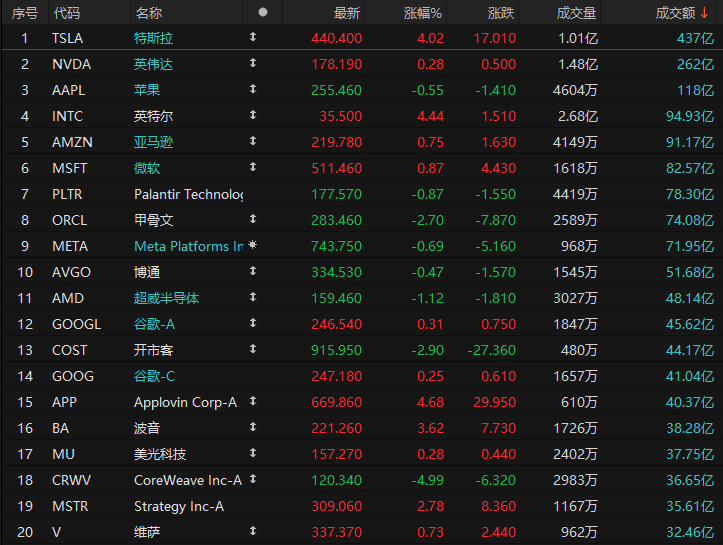
Task: Open the 超威半导体 stock name link
Action: 166,298
